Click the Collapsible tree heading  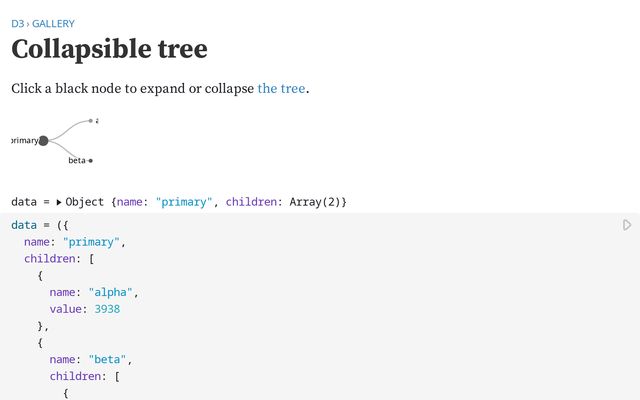tap(109, 49)
